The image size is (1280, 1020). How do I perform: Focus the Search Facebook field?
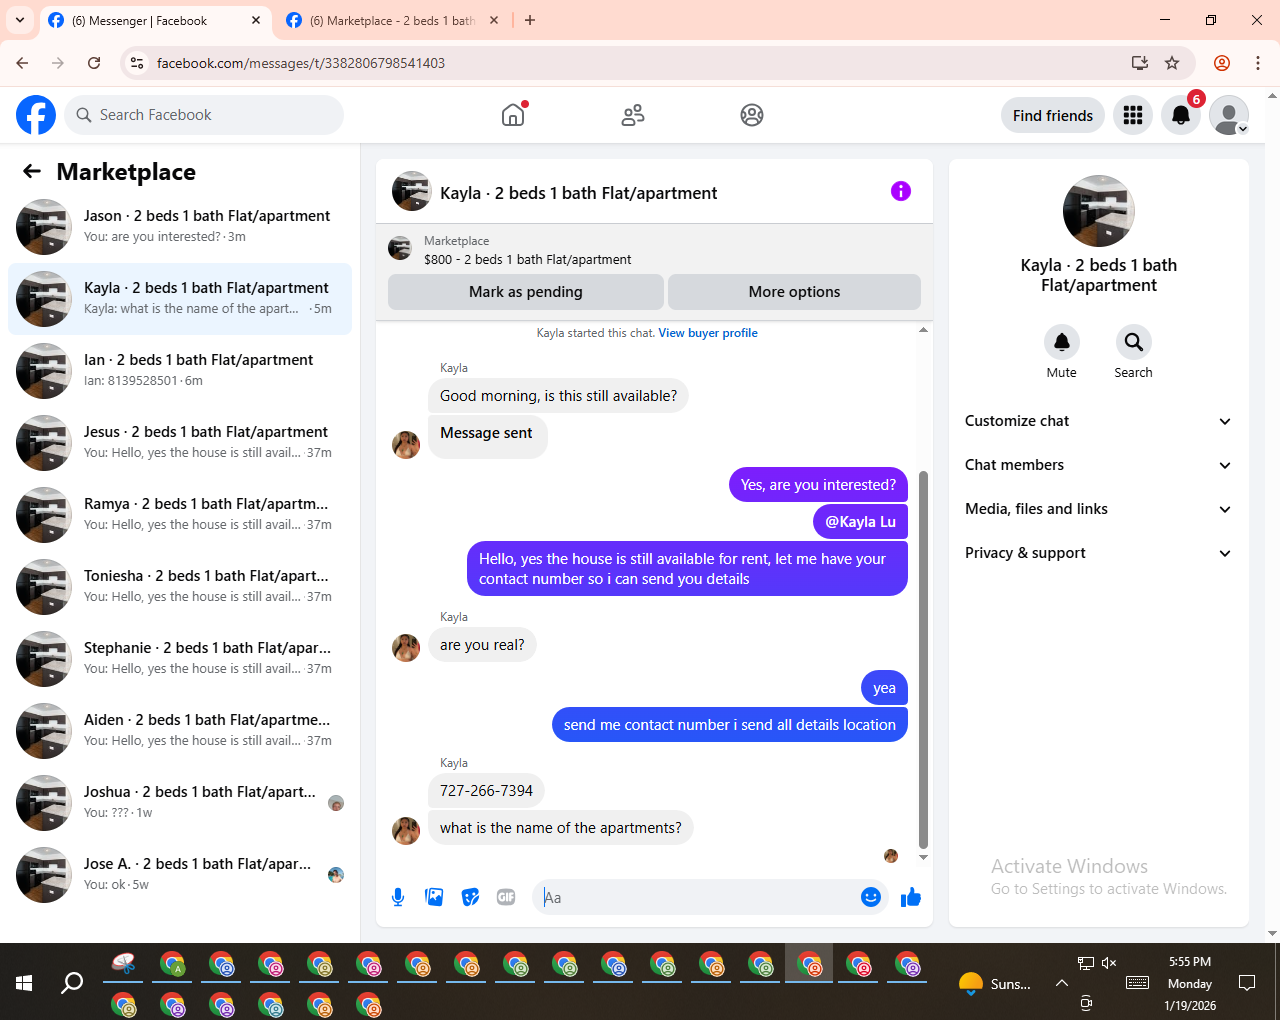click(204, 115)
